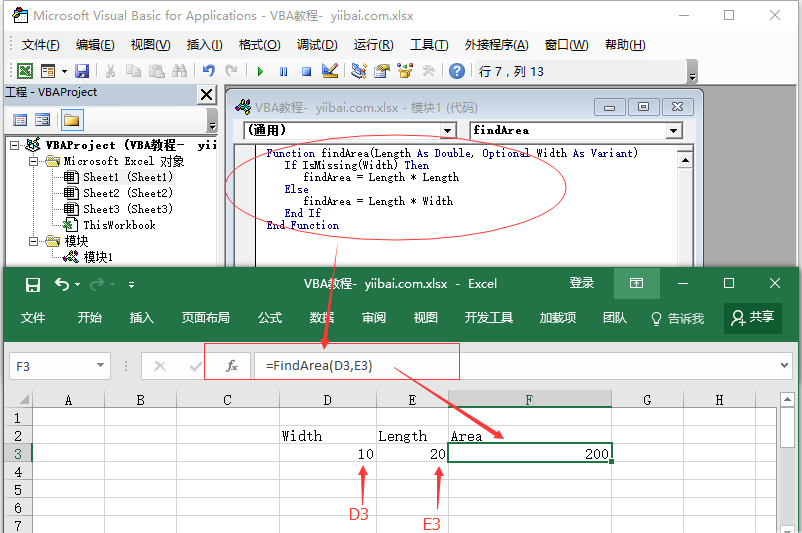Click the Insert UserForm toolbar icon

(x=48, y=71)
